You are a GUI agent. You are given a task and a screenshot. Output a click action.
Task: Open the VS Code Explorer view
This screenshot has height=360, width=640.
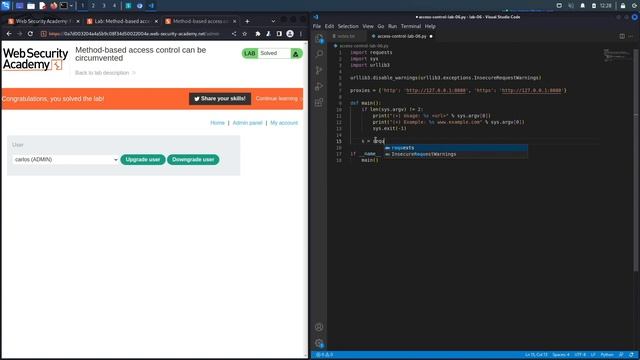click(x=319, y=38)
